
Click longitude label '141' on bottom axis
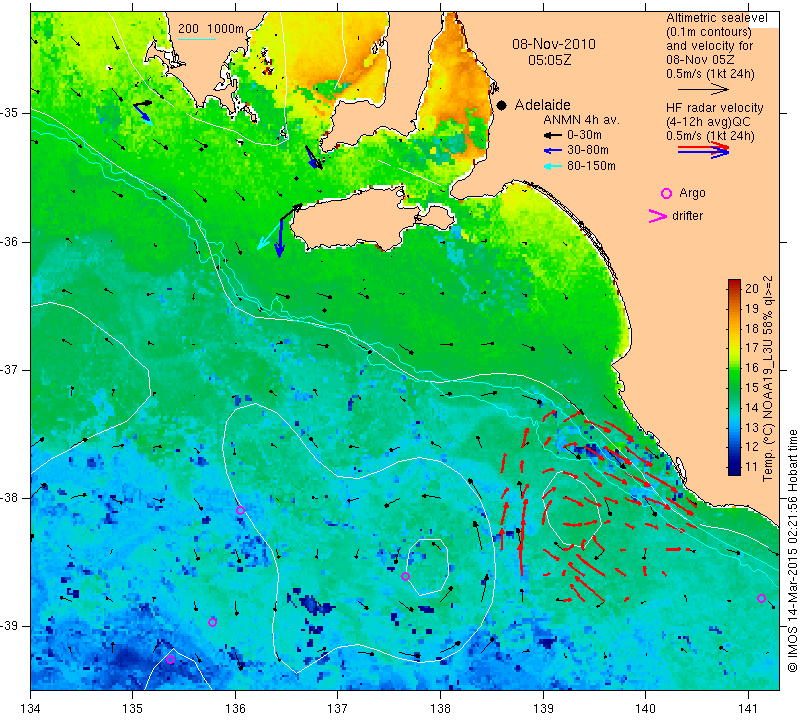748,709
